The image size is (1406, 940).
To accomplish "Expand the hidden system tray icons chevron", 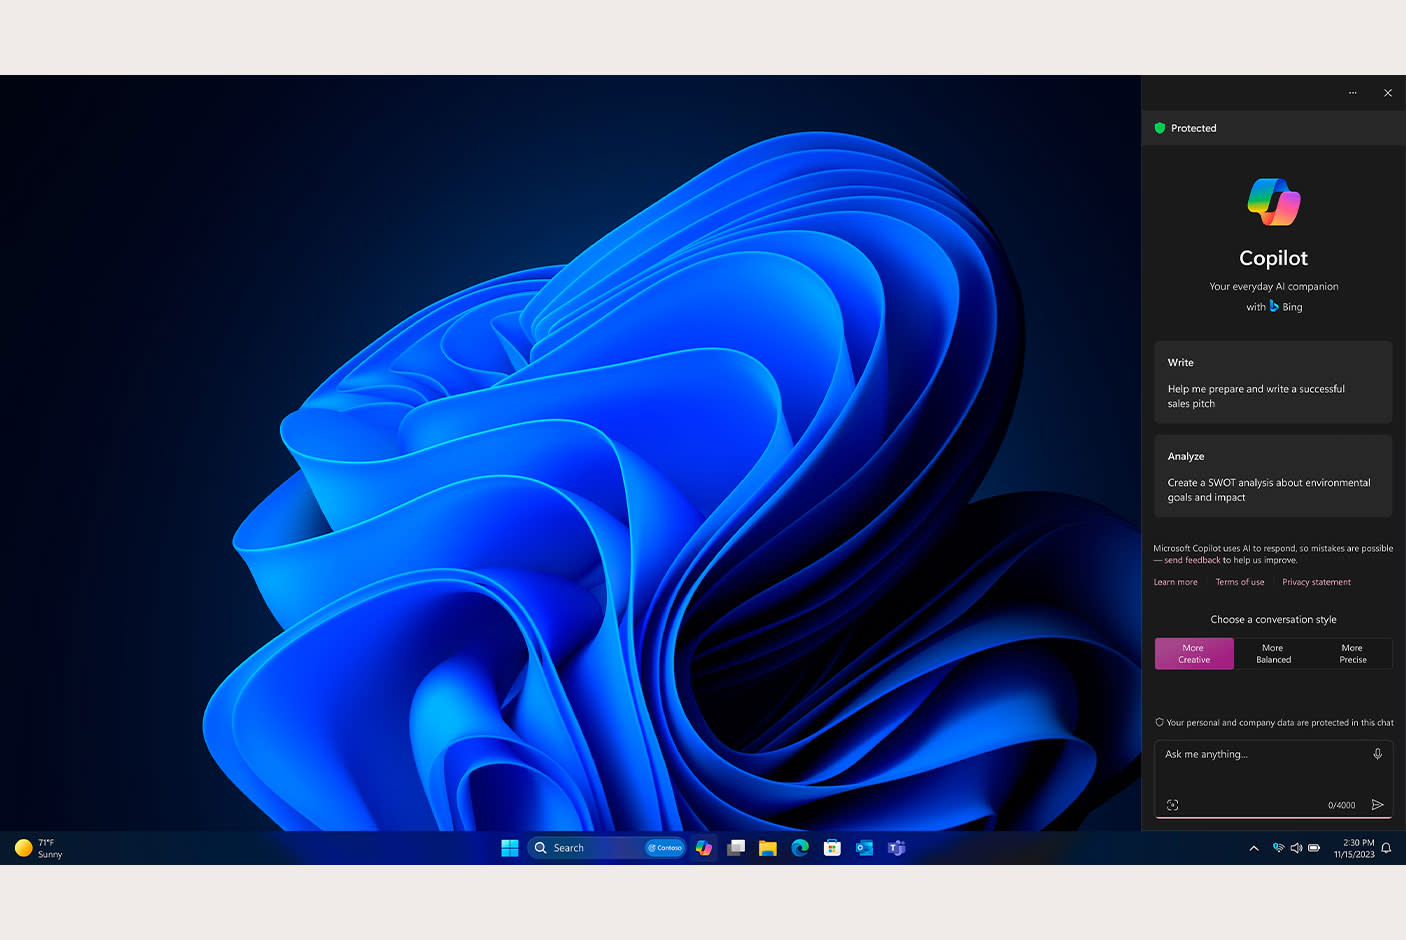I will [1254, 848].
